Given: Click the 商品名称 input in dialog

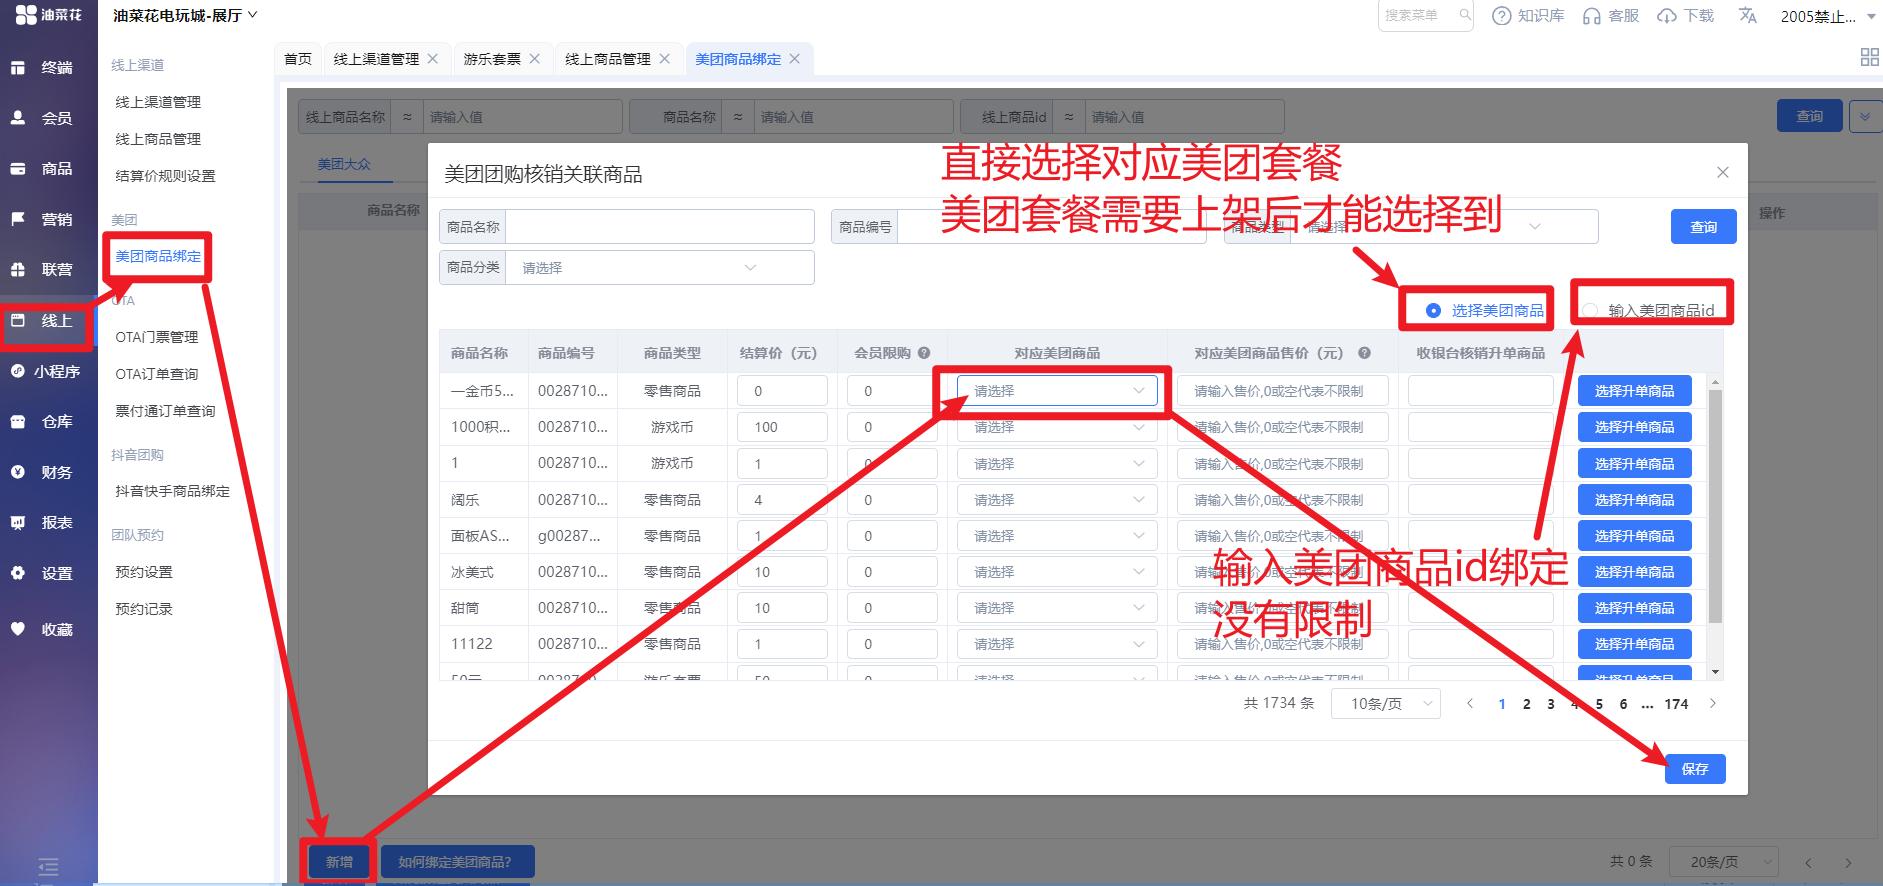Looking at the screenshot, I should (x=660, y=227).
